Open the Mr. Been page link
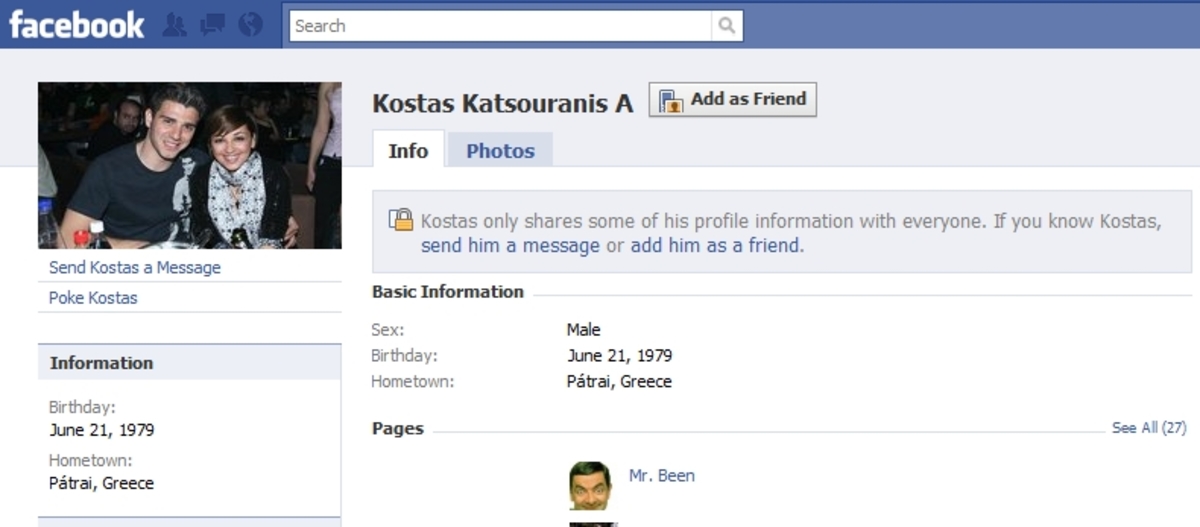 (x=661, y=476)
